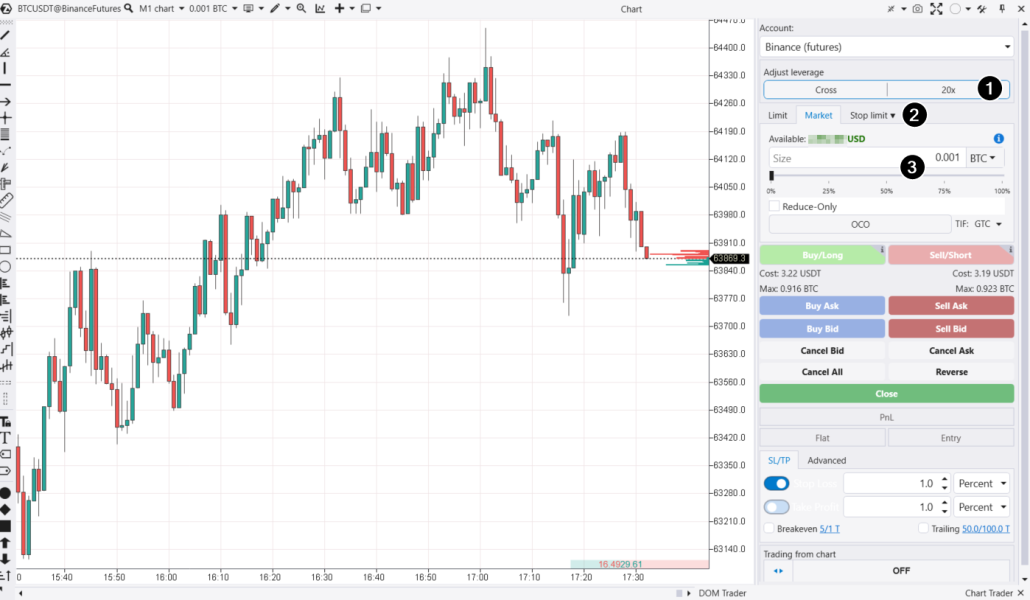Select the Limit order tab
1030x600 pixels.
tap(777, 114)
